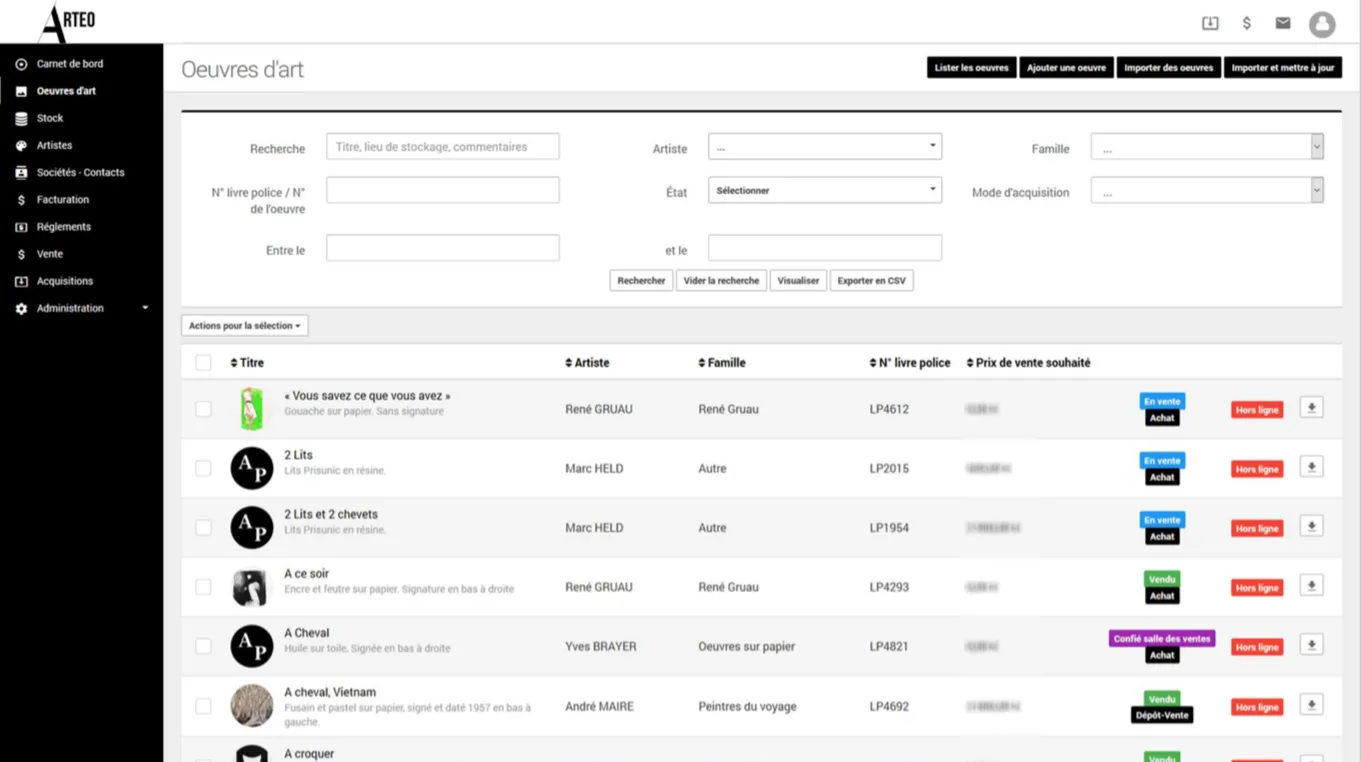This screenshot has width=1361, height=762.
Task: Click the dollar sign icon in header
Action: [1246, 23]
